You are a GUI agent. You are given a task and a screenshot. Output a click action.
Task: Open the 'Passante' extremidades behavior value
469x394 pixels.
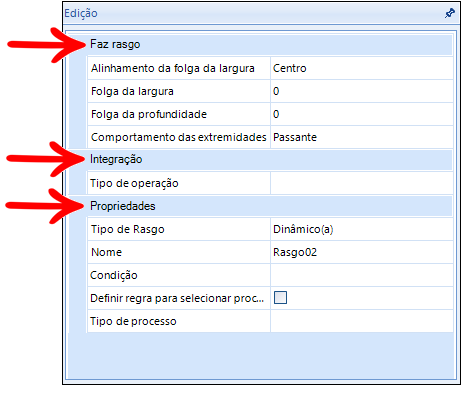pyautogui.click(x=362, y=137)
